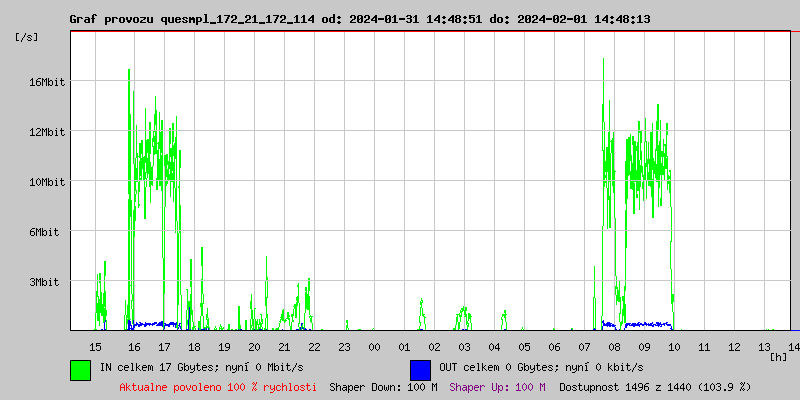
Task: Click the green IN legend swatch
Action: [81, 369]
